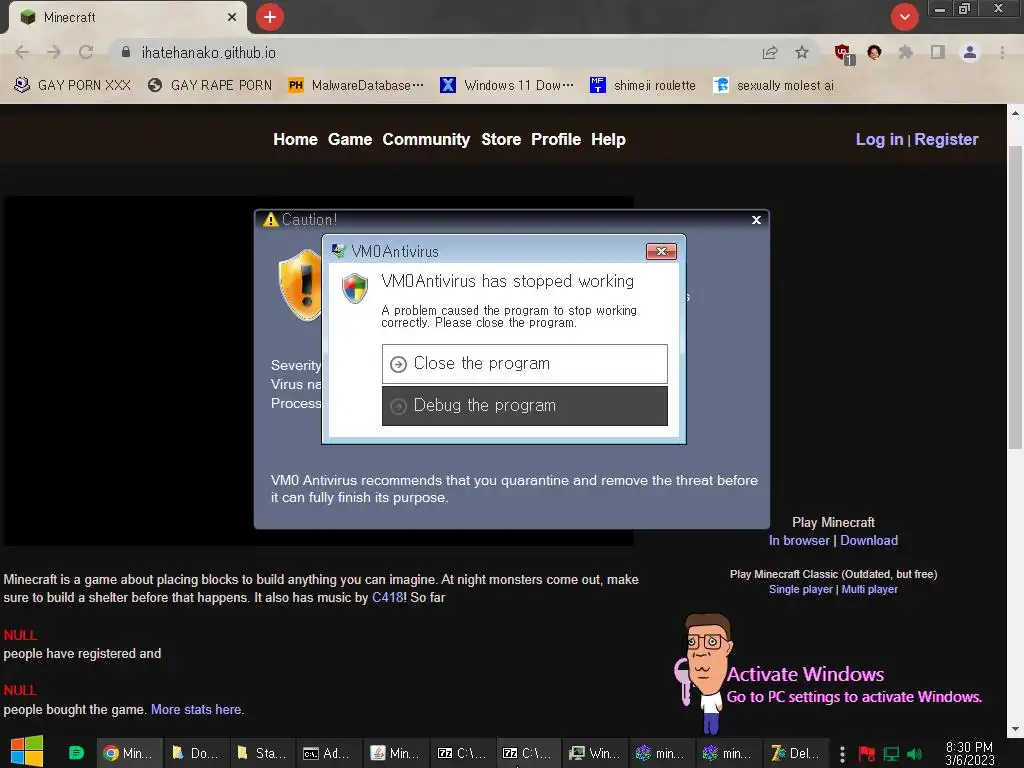Open the More stats here link
The image size is (1024, 768).
pos(196,709)
